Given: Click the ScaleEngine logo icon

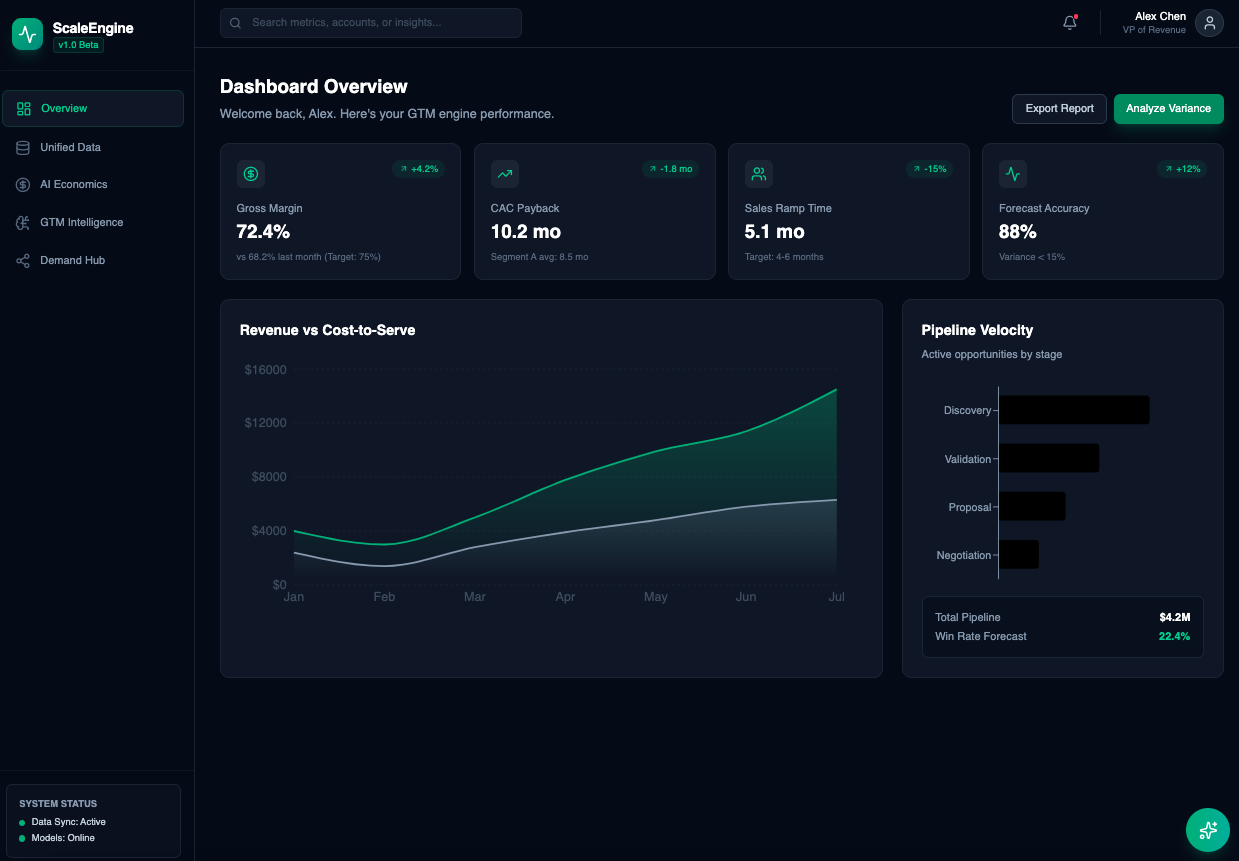Looking at the screenshot, I should (27, 33).
